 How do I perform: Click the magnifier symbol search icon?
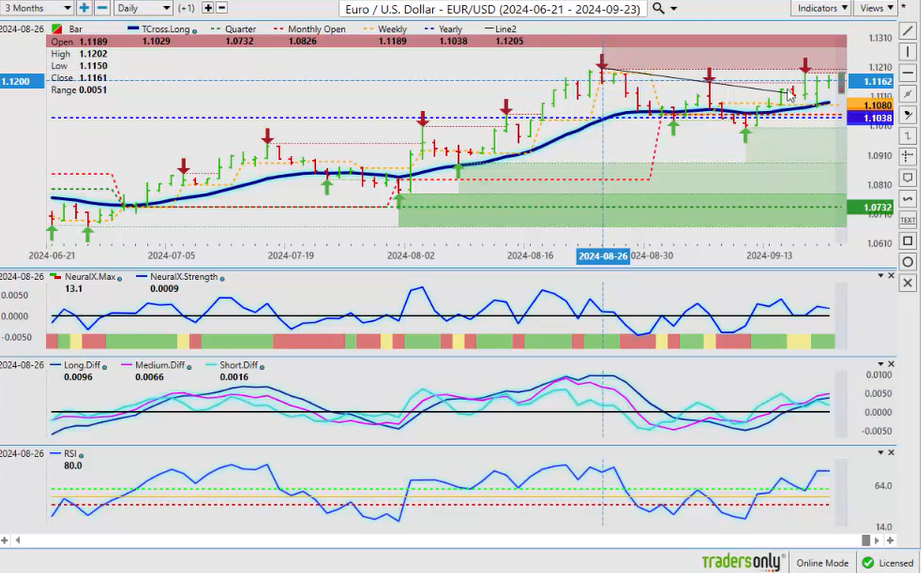(658, 8)
